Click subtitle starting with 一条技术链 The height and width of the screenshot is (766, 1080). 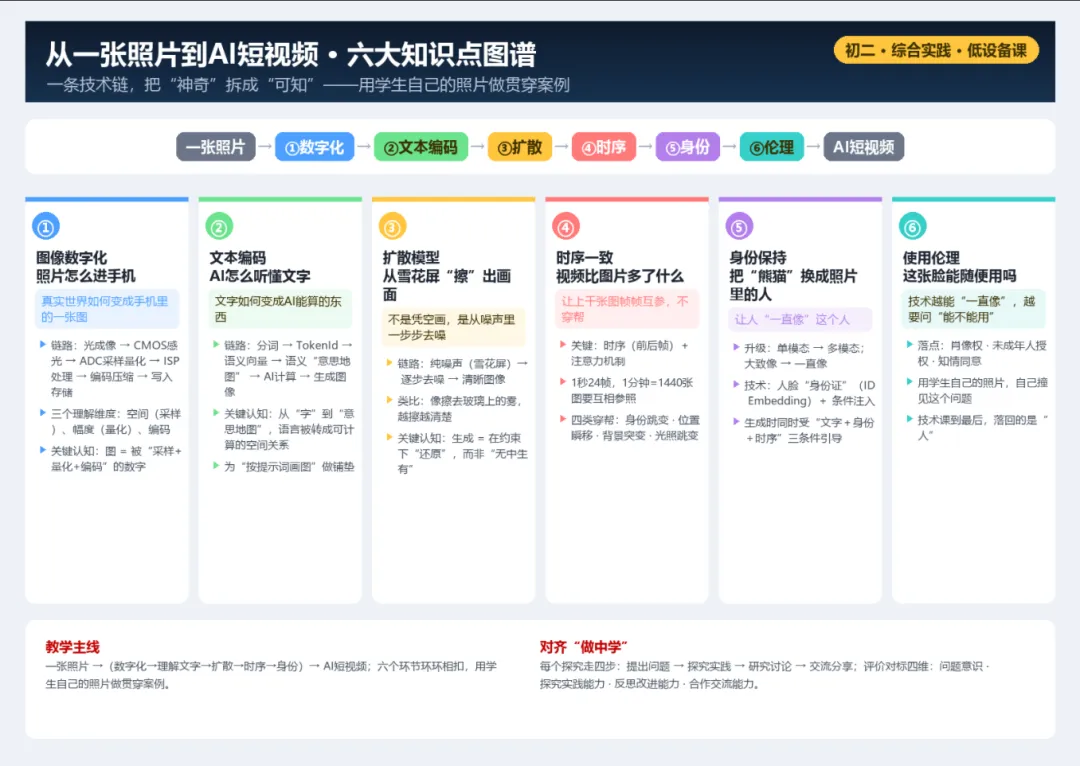point(308,85)
